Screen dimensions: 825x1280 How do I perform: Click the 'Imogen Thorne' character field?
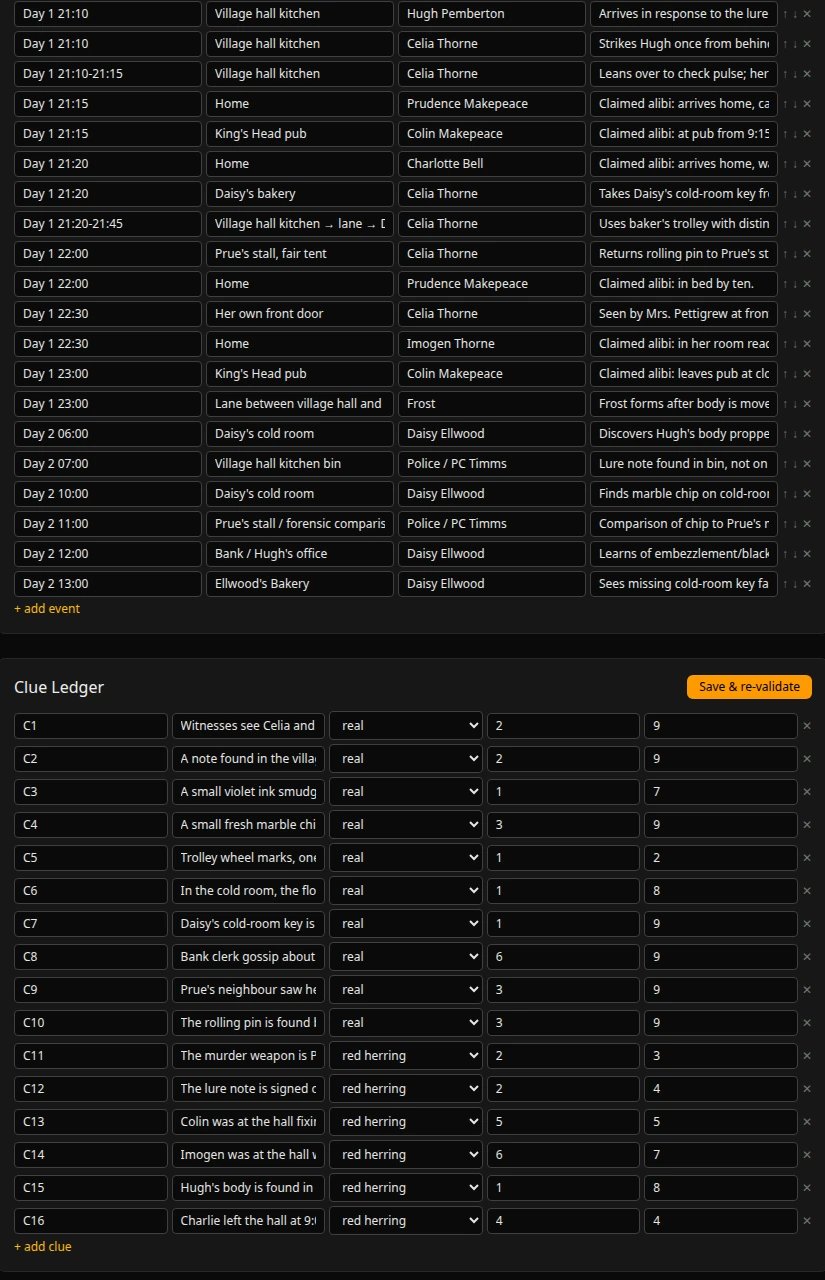(x=492, y=344)
